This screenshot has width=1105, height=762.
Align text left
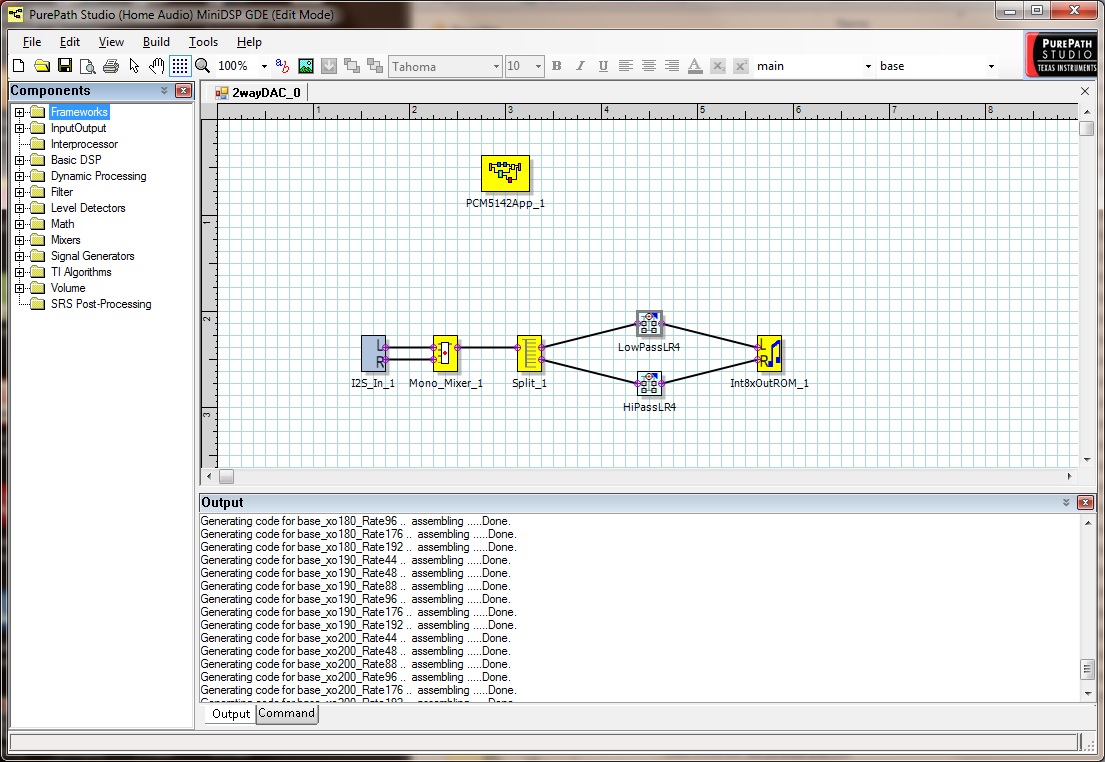pyautogui.click(x=625, y=66)
